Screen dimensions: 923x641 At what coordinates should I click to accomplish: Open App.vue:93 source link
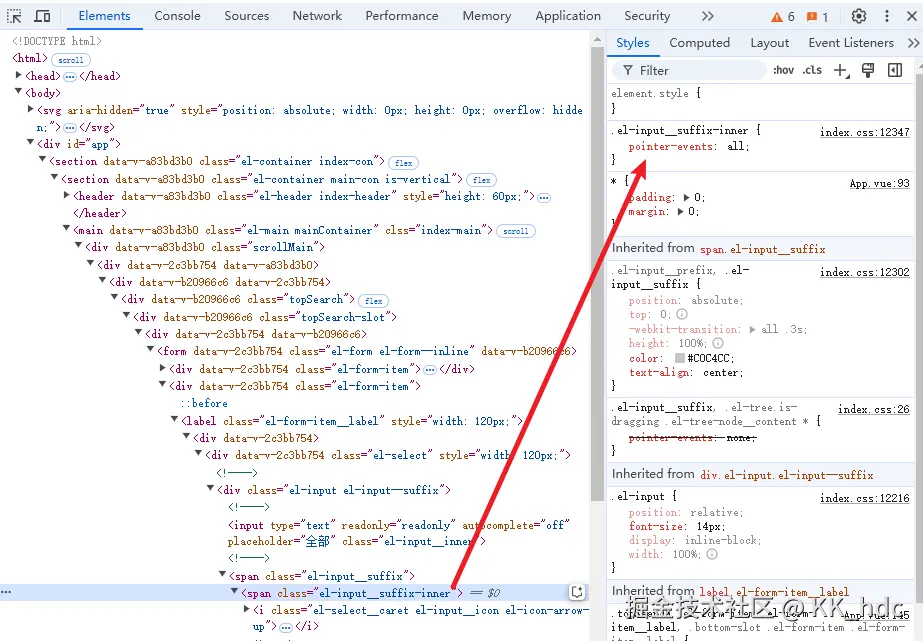click(879, 183)
